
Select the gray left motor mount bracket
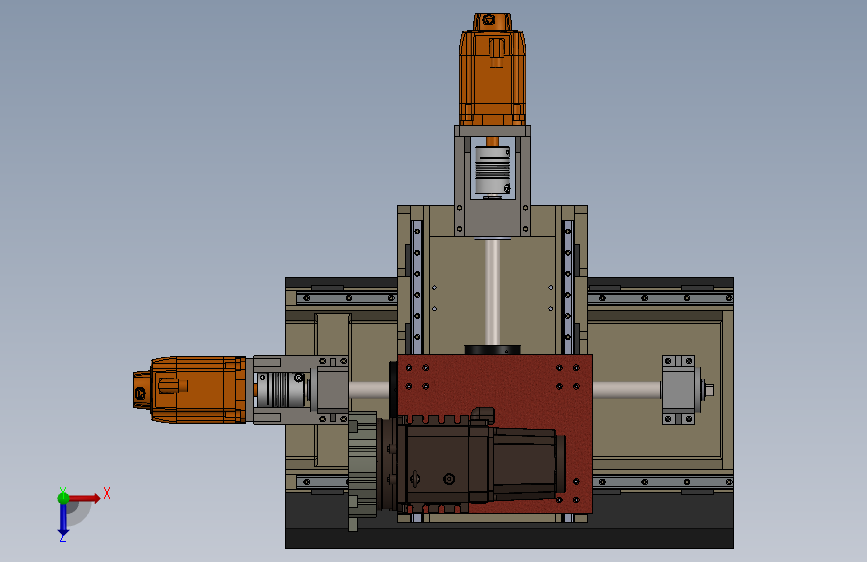tap(332, 390)
